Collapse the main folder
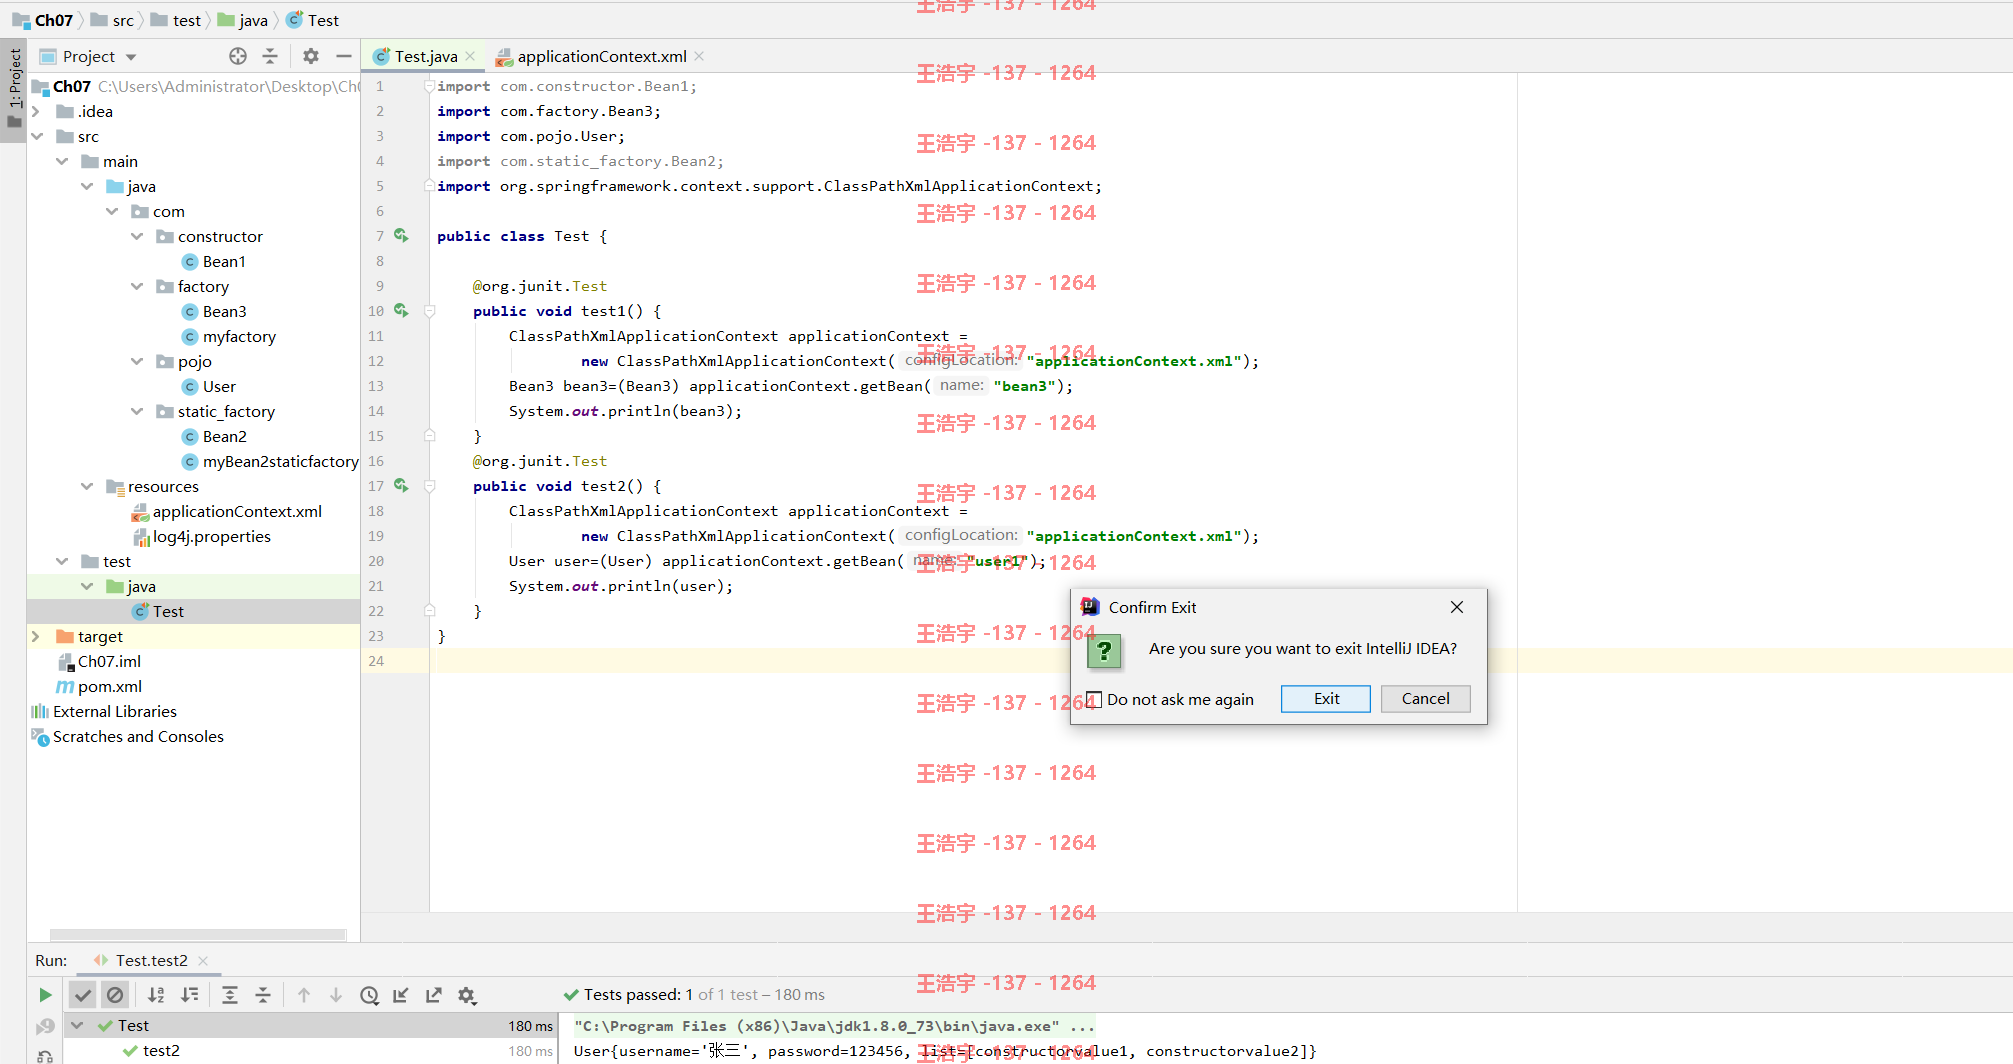The width and height of the screenshot is (2013, 1064). tap(62, 161)
